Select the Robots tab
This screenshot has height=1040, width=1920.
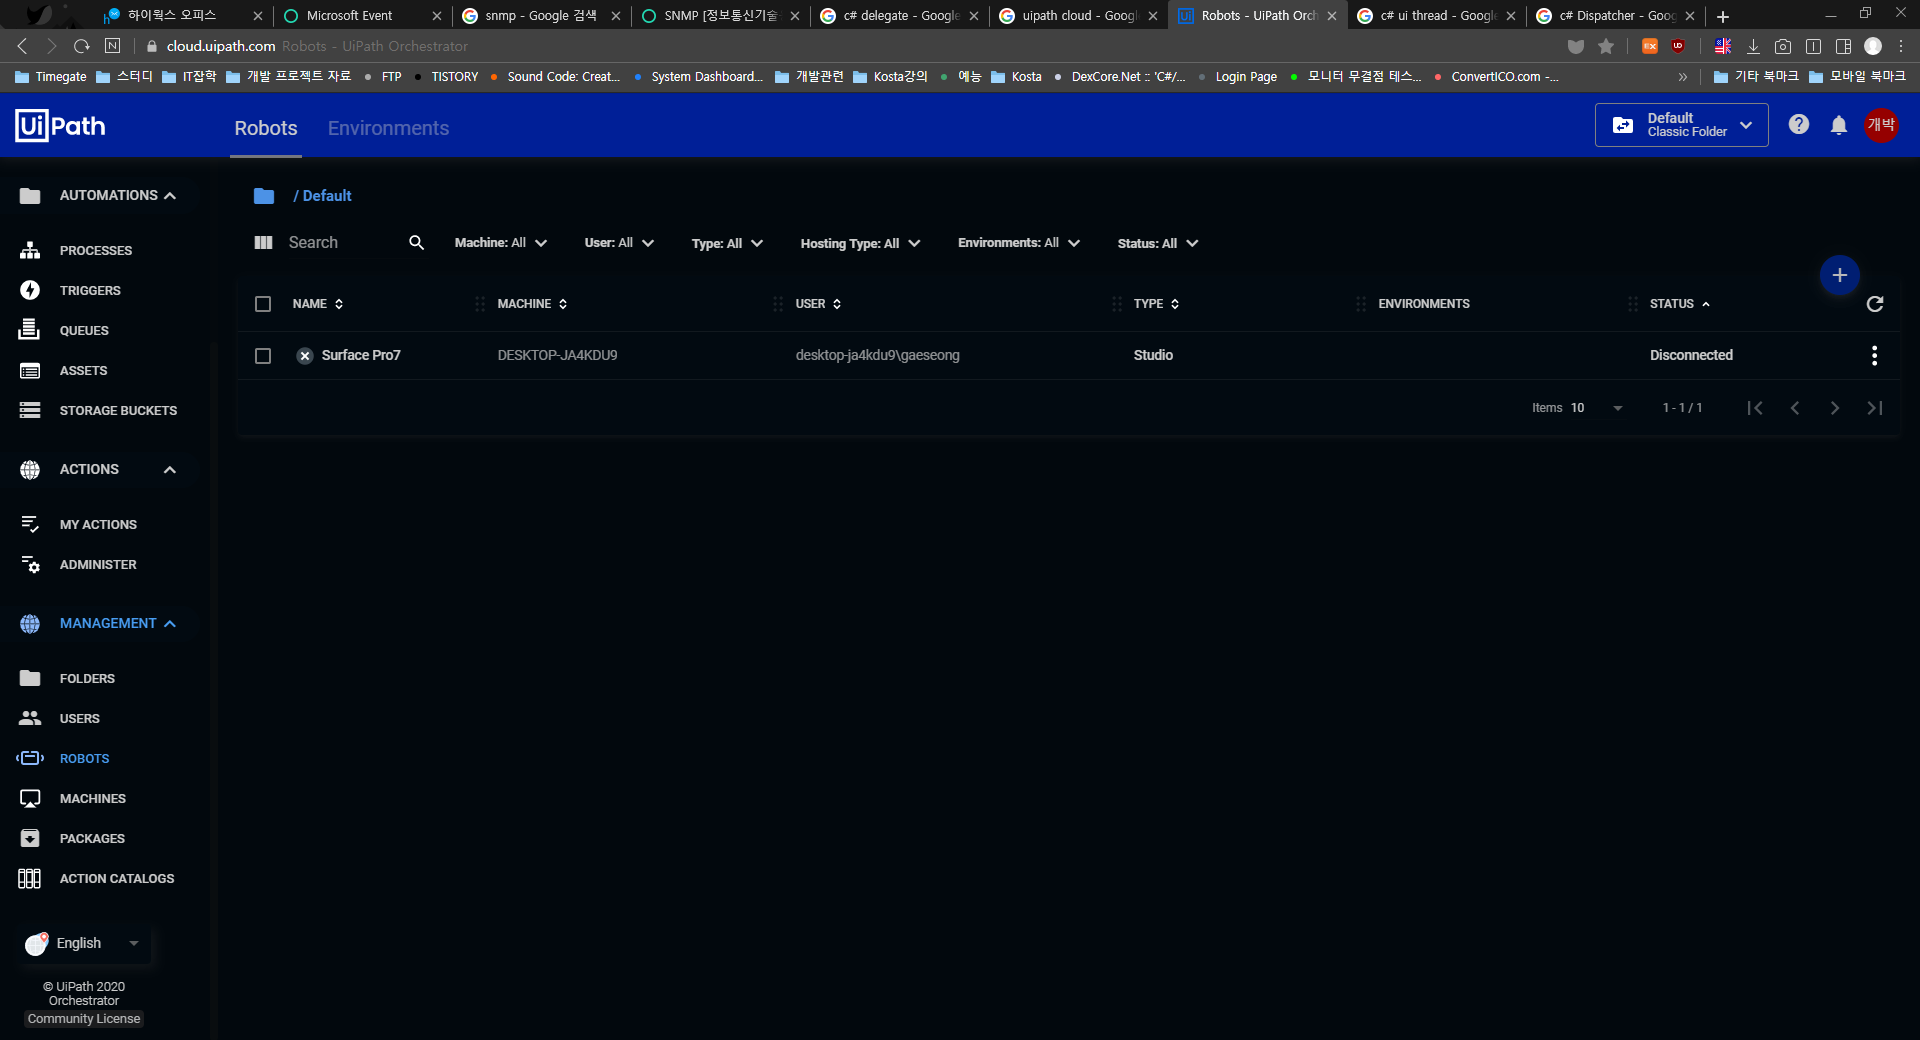(266, 128)
